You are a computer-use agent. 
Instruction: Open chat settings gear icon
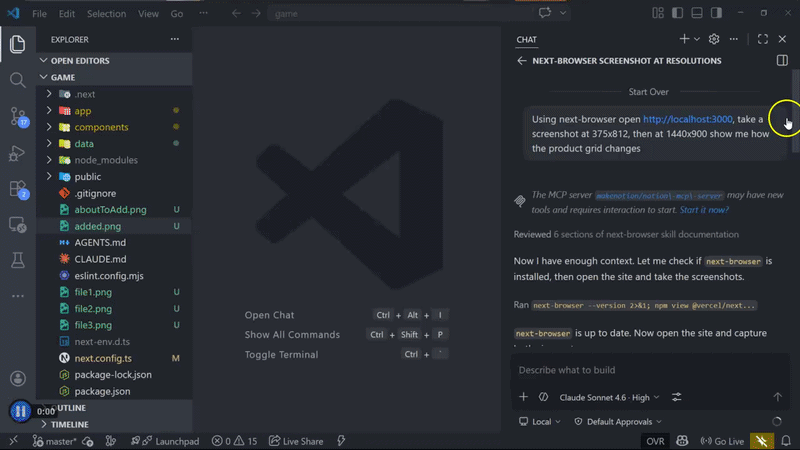(x=714, y=39)
